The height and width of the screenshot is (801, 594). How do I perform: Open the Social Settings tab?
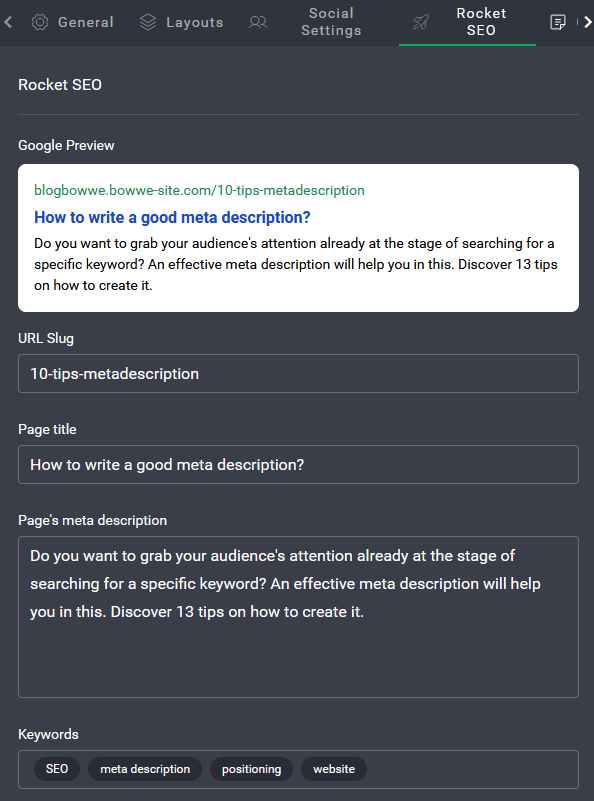[305, 22]
